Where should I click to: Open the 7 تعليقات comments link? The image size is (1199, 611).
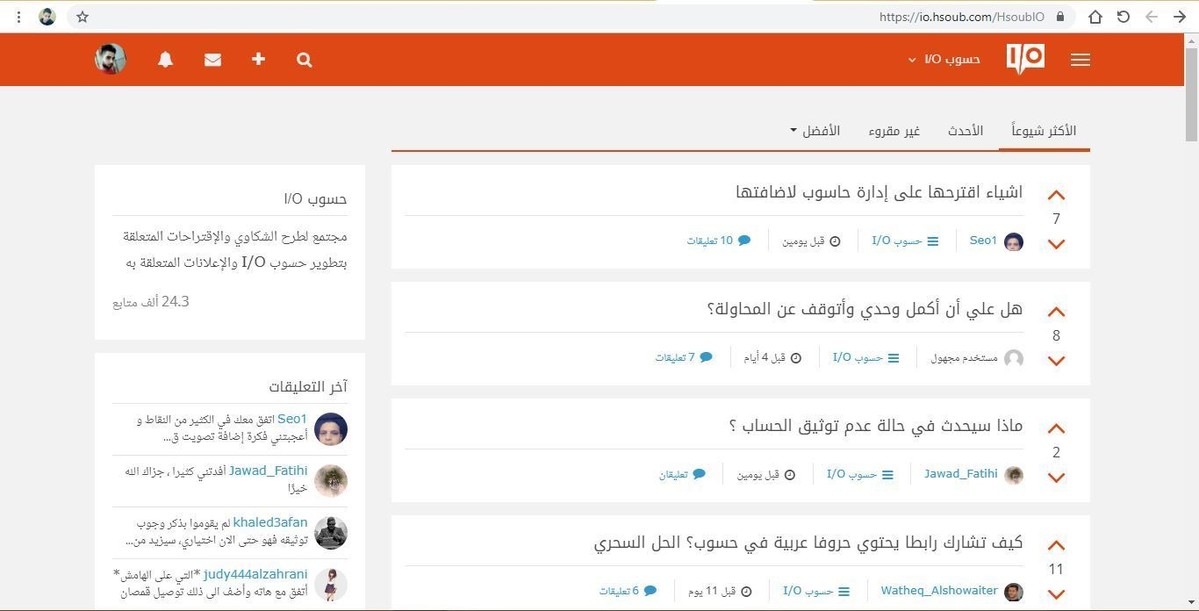[x=684, y=357]
